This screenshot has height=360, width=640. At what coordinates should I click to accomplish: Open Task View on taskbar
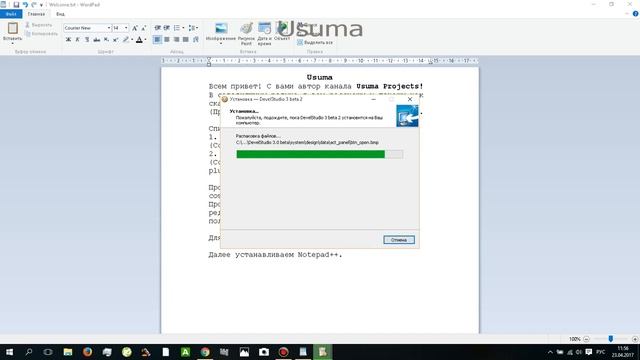point(48,352)
